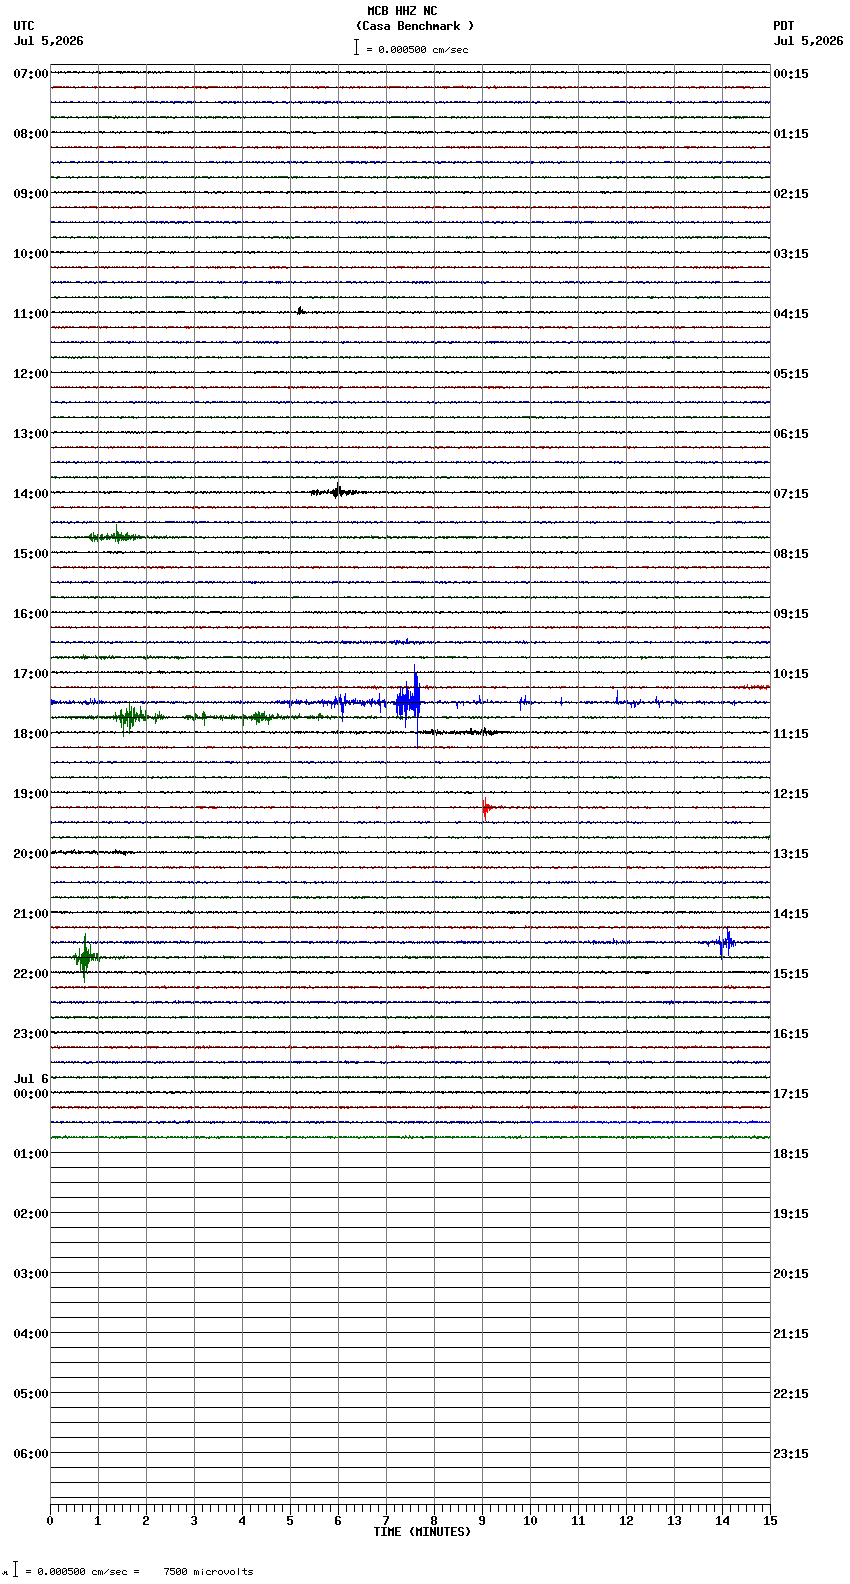Click the x-axis tick label '10'
The image size is (850, 1584).
click(x=530, y=1521)
